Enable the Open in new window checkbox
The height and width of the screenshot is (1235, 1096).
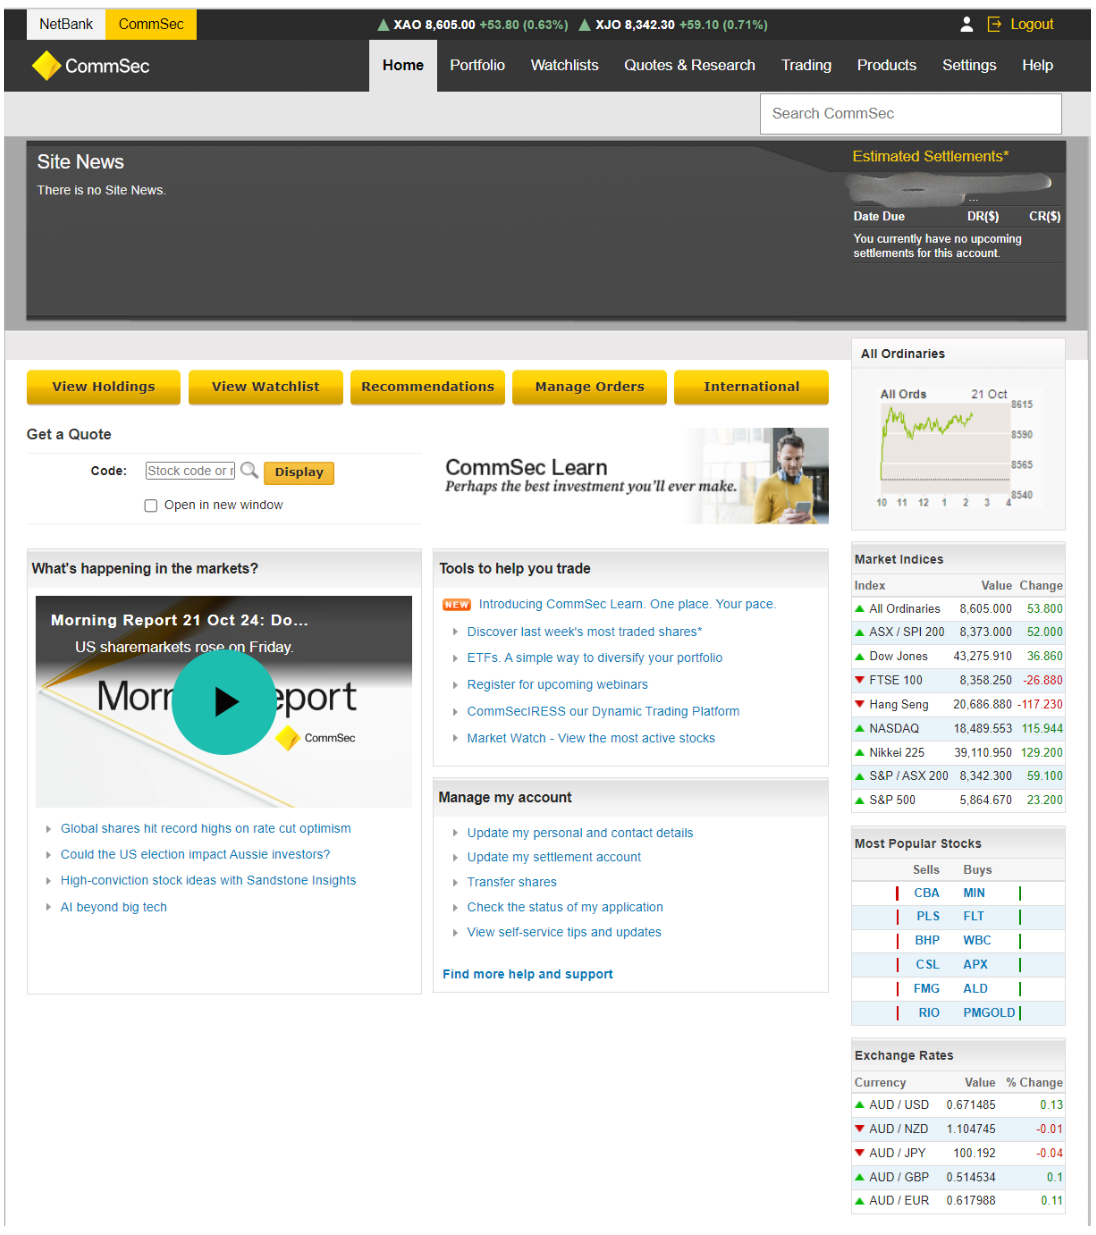pyautogui.click(x=151, y=506)
